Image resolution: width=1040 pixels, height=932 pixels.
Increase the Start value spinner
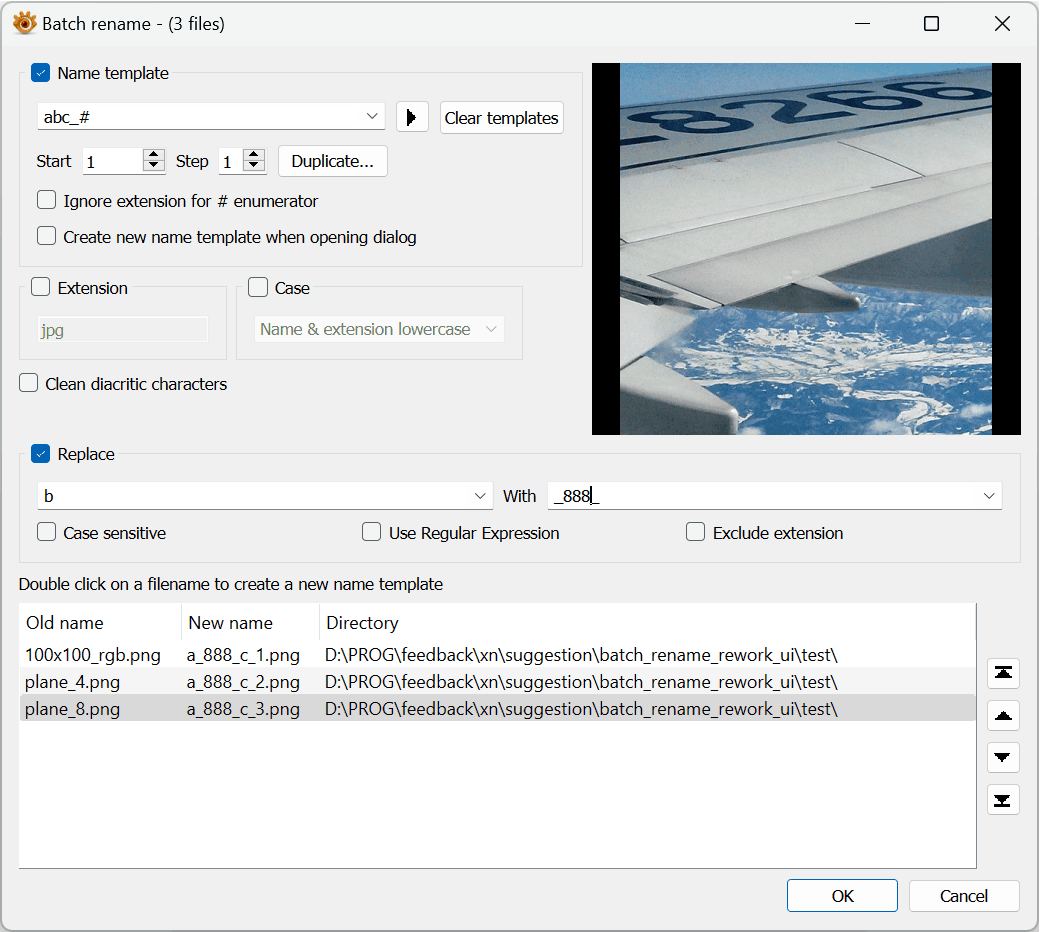153,155
